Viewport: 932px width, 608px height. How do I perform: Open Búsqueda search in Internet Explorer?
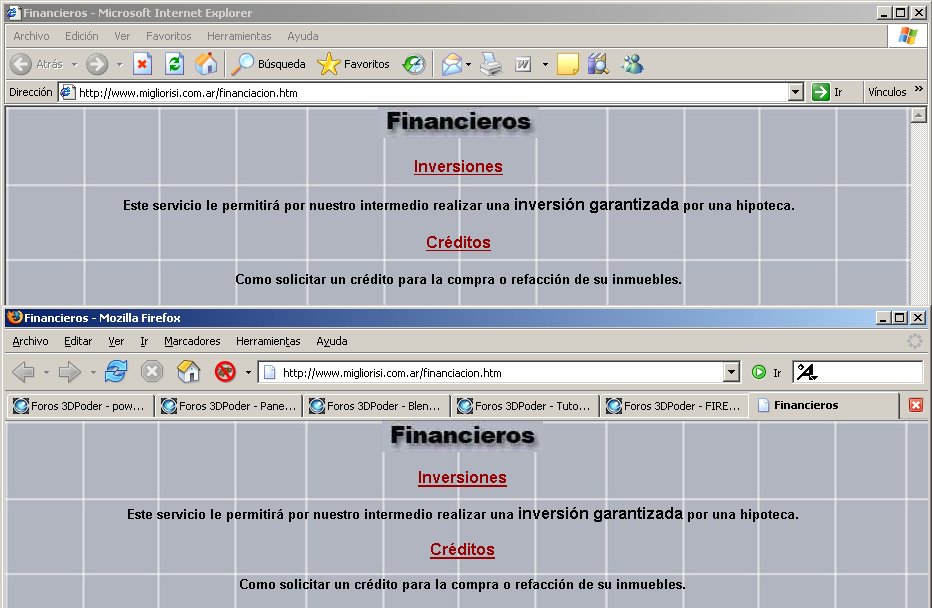pyautogui.click(x=268, y=64)
